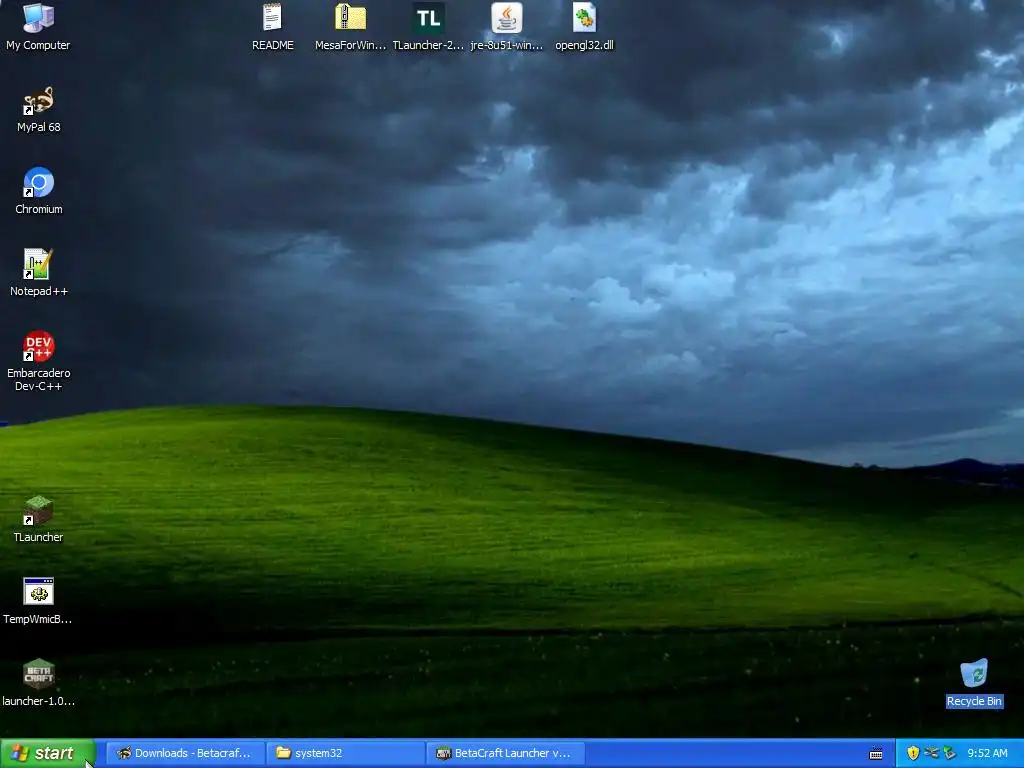
Task: Click the 9:52 AM clock
Action: pos(987,753)
